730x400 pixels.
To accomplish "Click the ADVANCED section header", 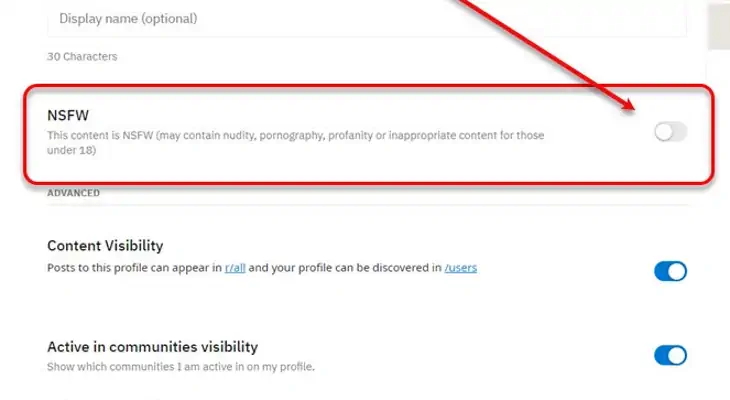I will 73,193.
